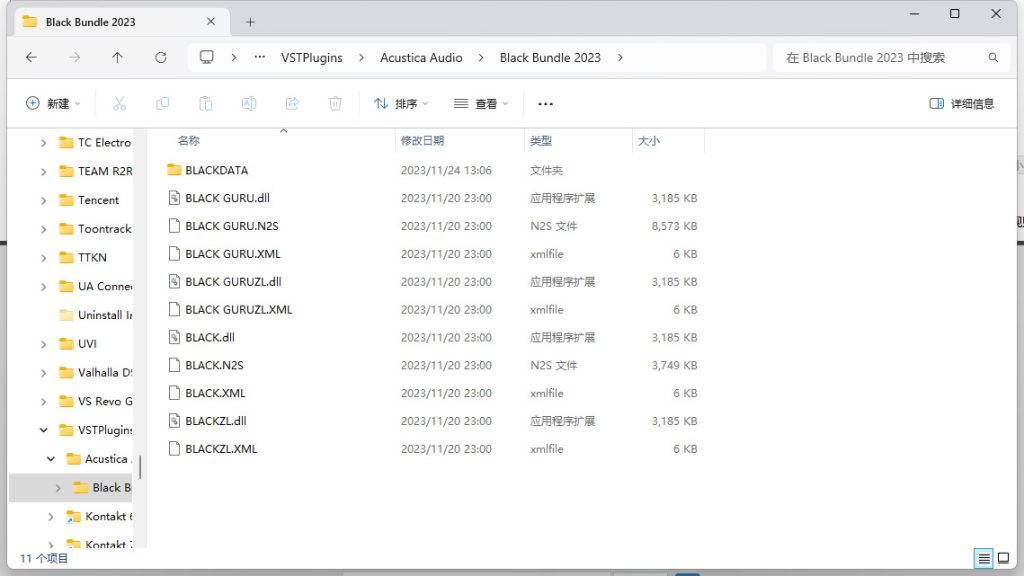Image resolution: width=1024 pixels, height=576 pixels.
Task: Click the See more (...) toolbar menu
Action: (x=545, y=103)
